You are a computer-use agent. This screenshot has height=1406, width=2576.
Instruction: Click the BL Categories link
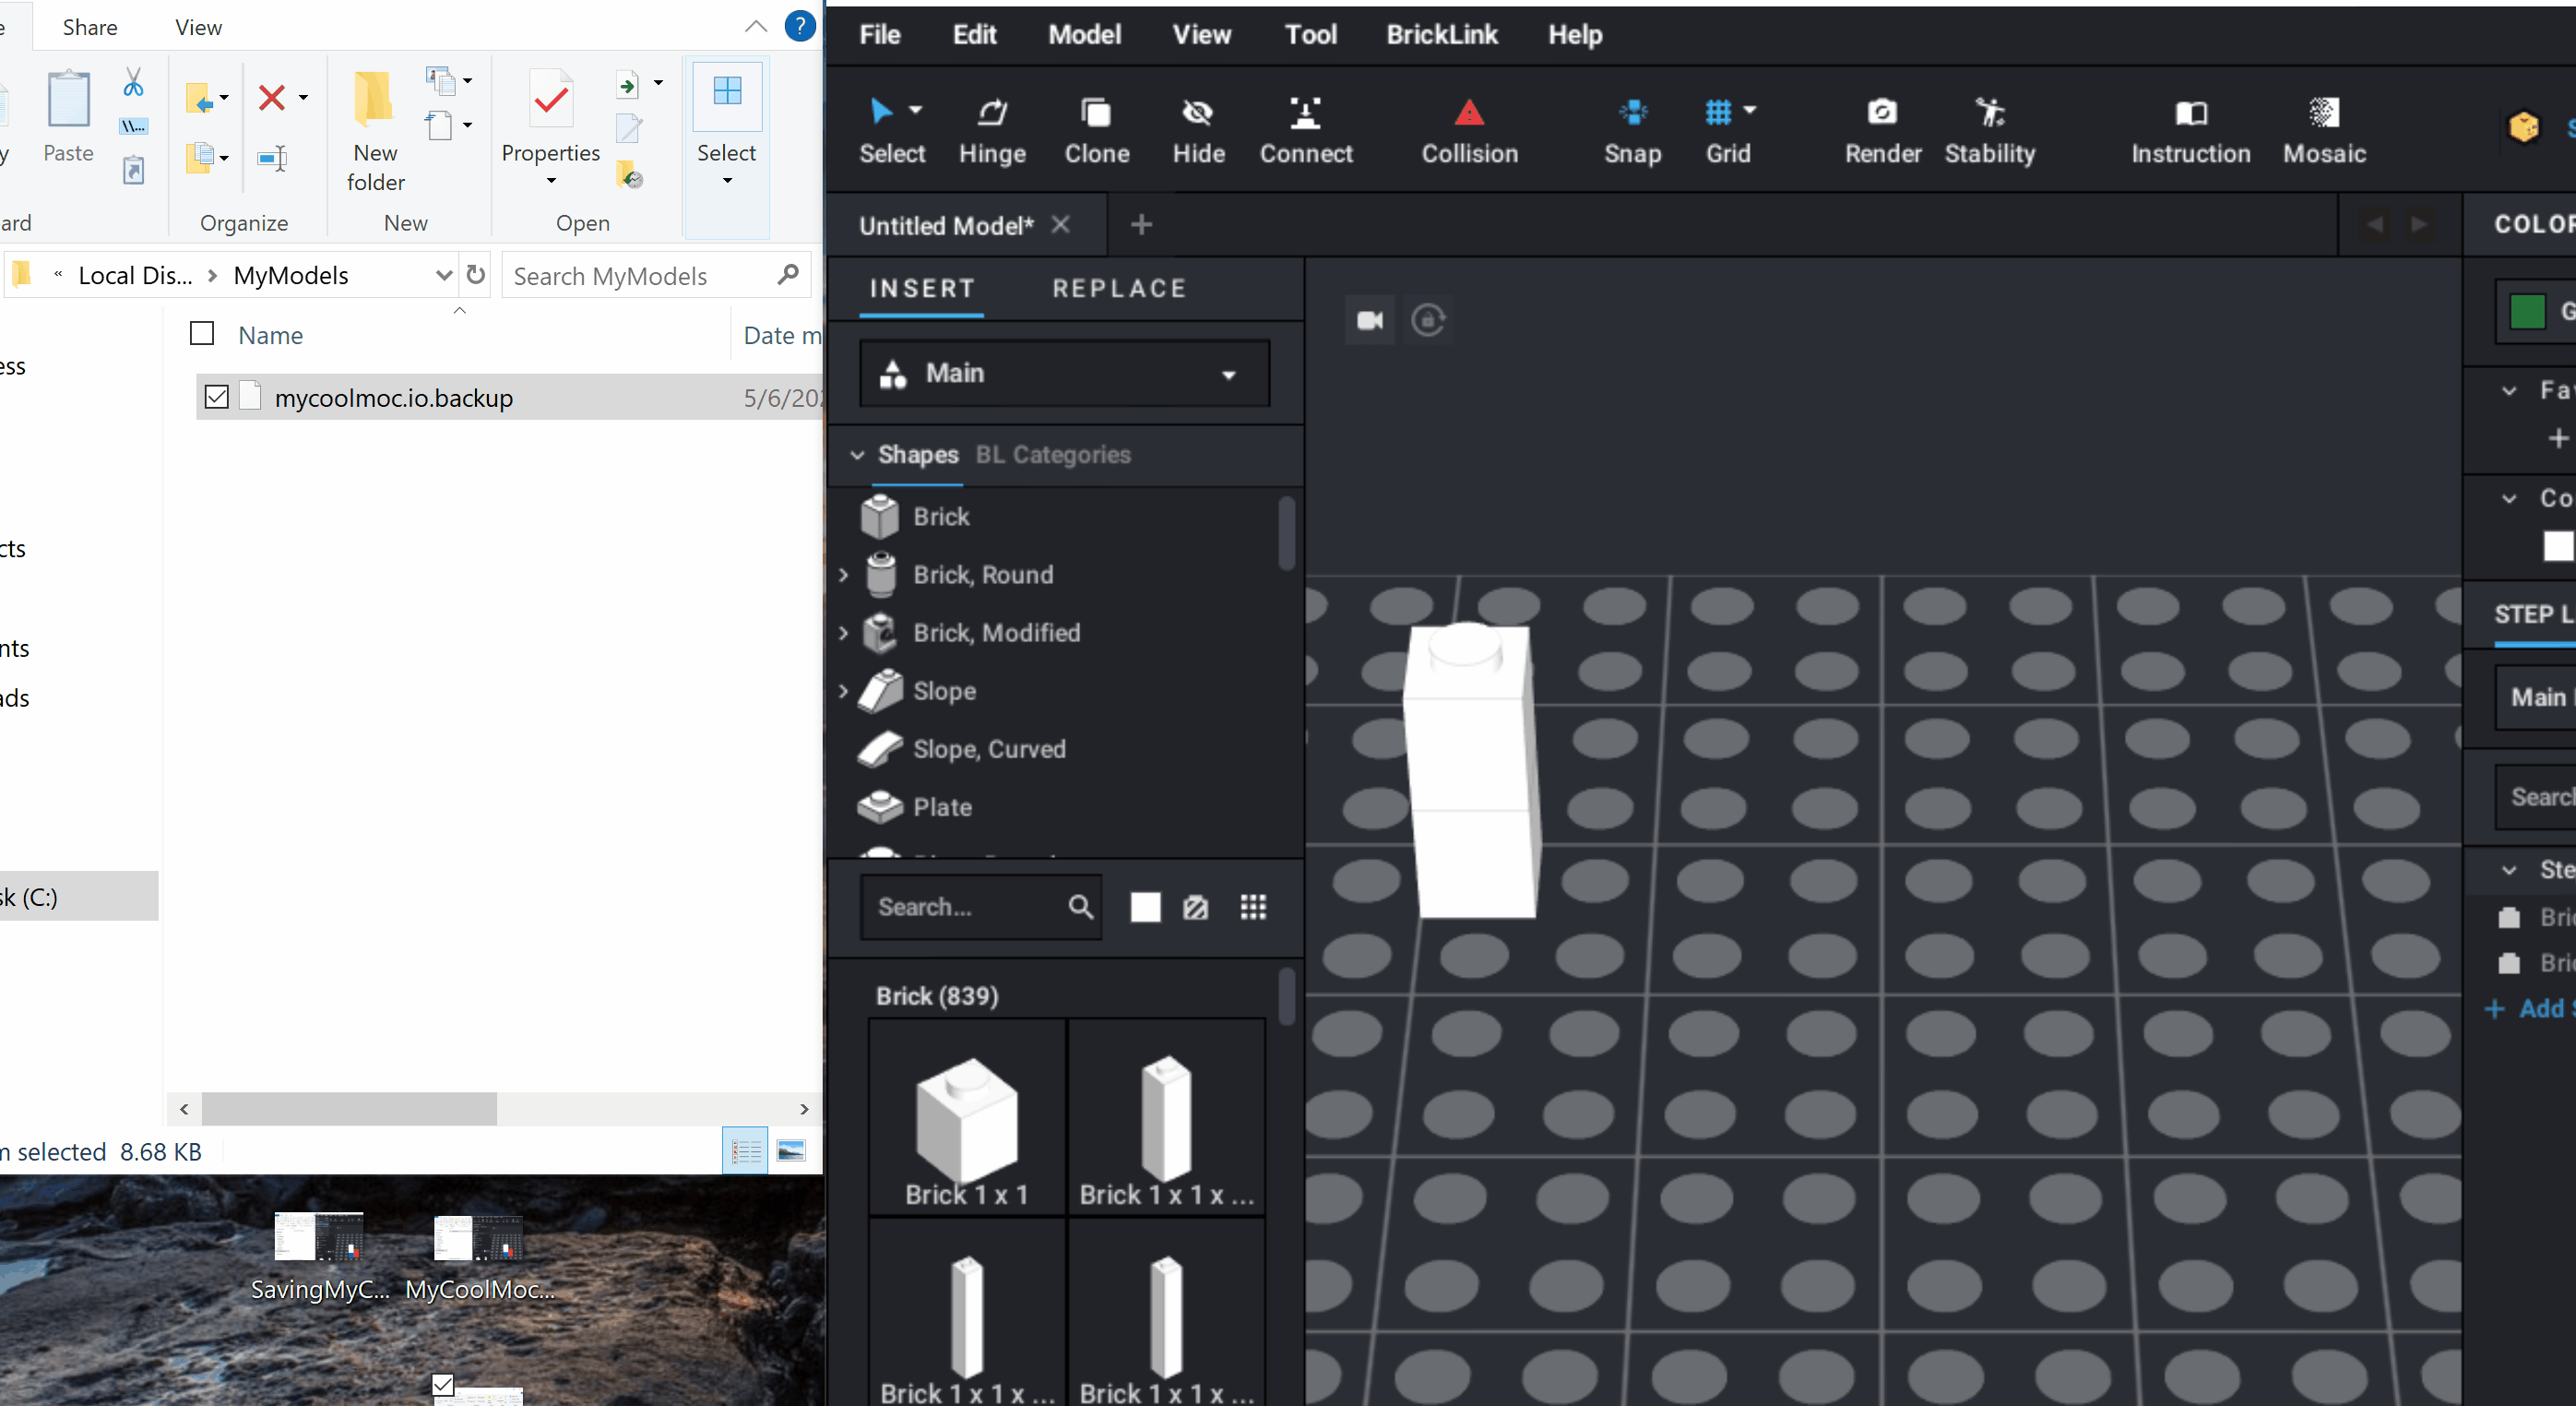coord(1053,455)
